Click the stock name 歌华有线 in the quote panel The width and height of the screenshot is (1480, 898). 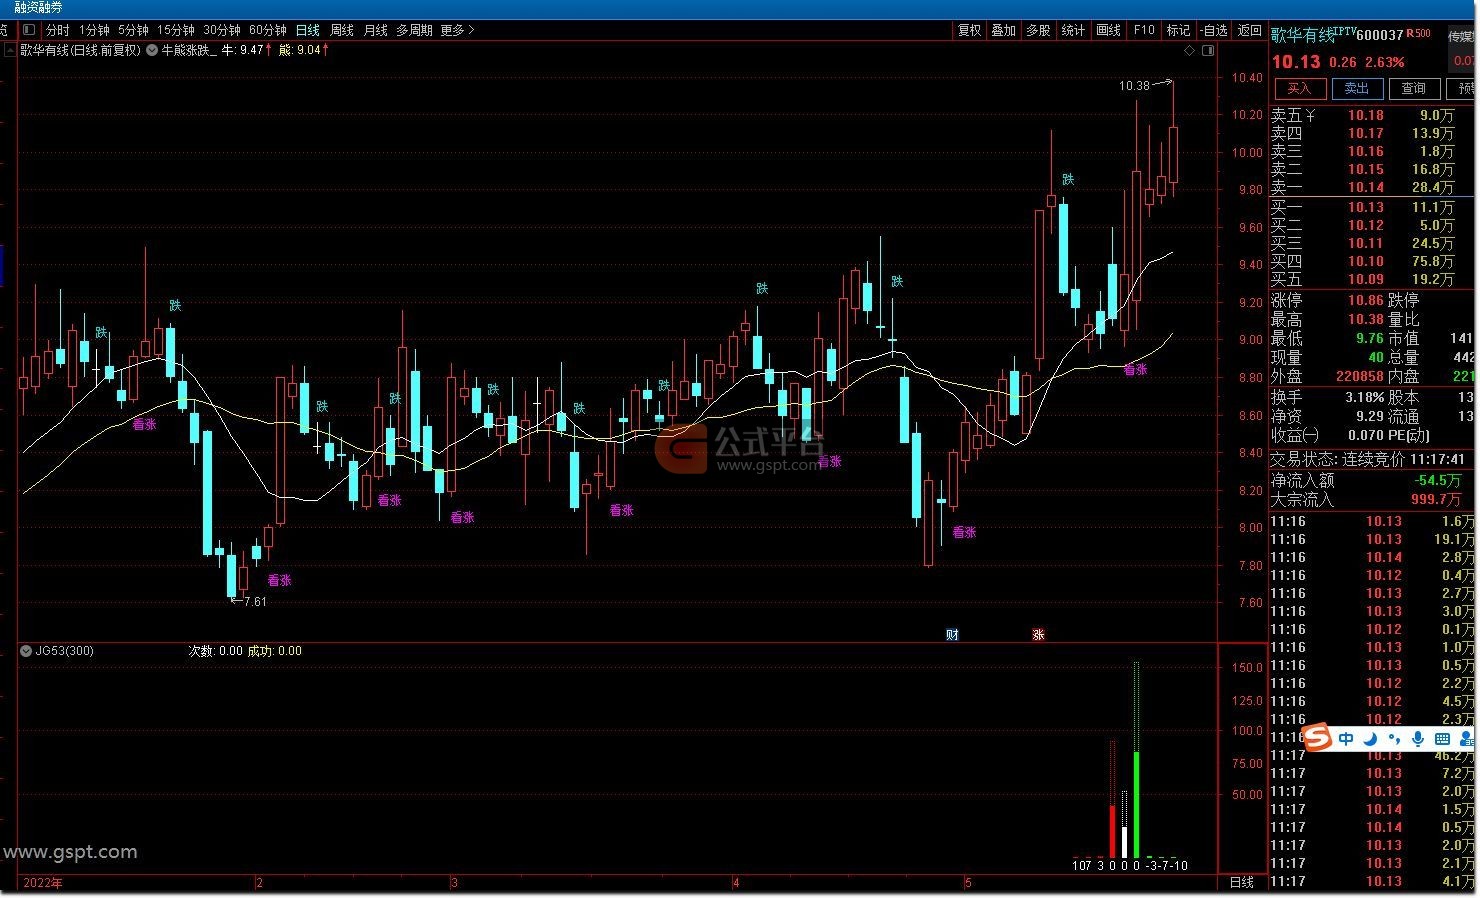coord(1303,35)
